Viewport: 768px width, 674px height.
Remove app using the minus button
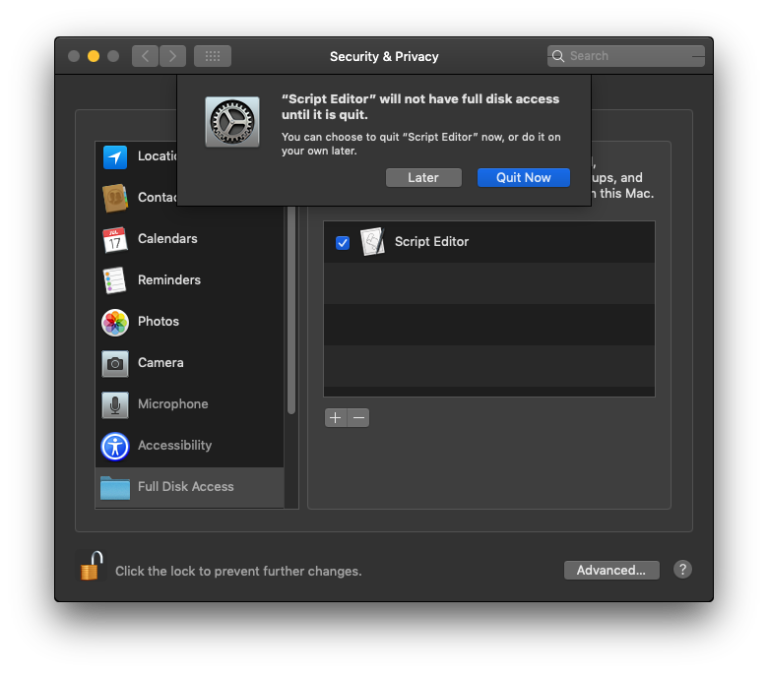pos(358,418)
